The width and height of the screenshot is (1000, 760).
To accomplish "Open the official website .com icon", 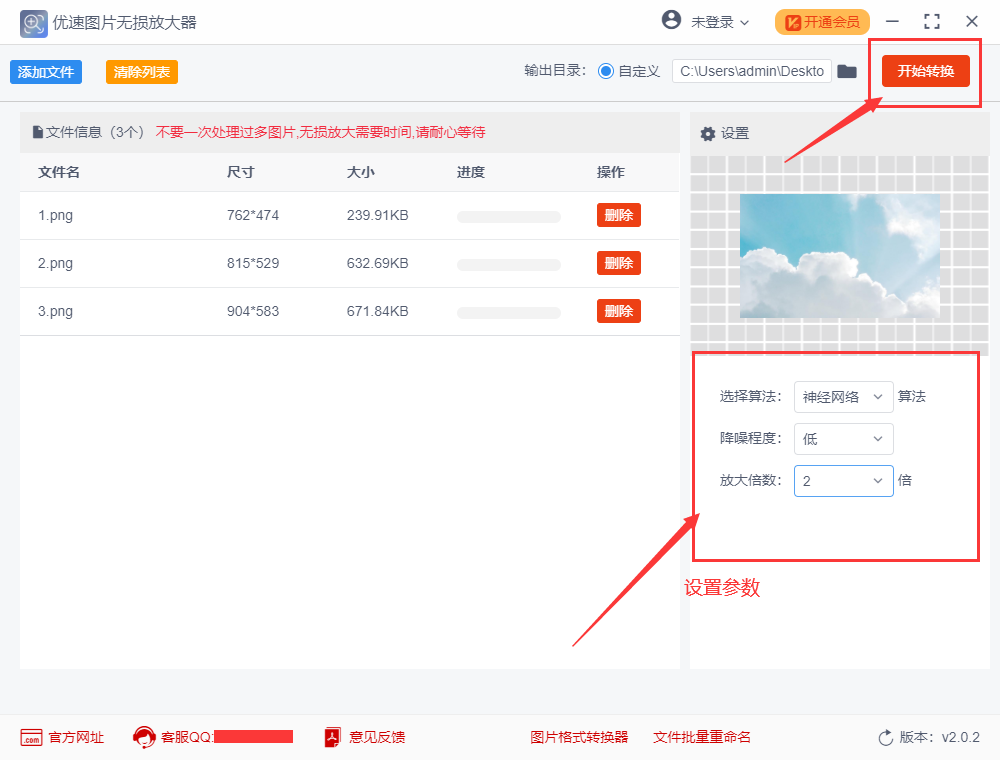I will click(x=31, y=738).
